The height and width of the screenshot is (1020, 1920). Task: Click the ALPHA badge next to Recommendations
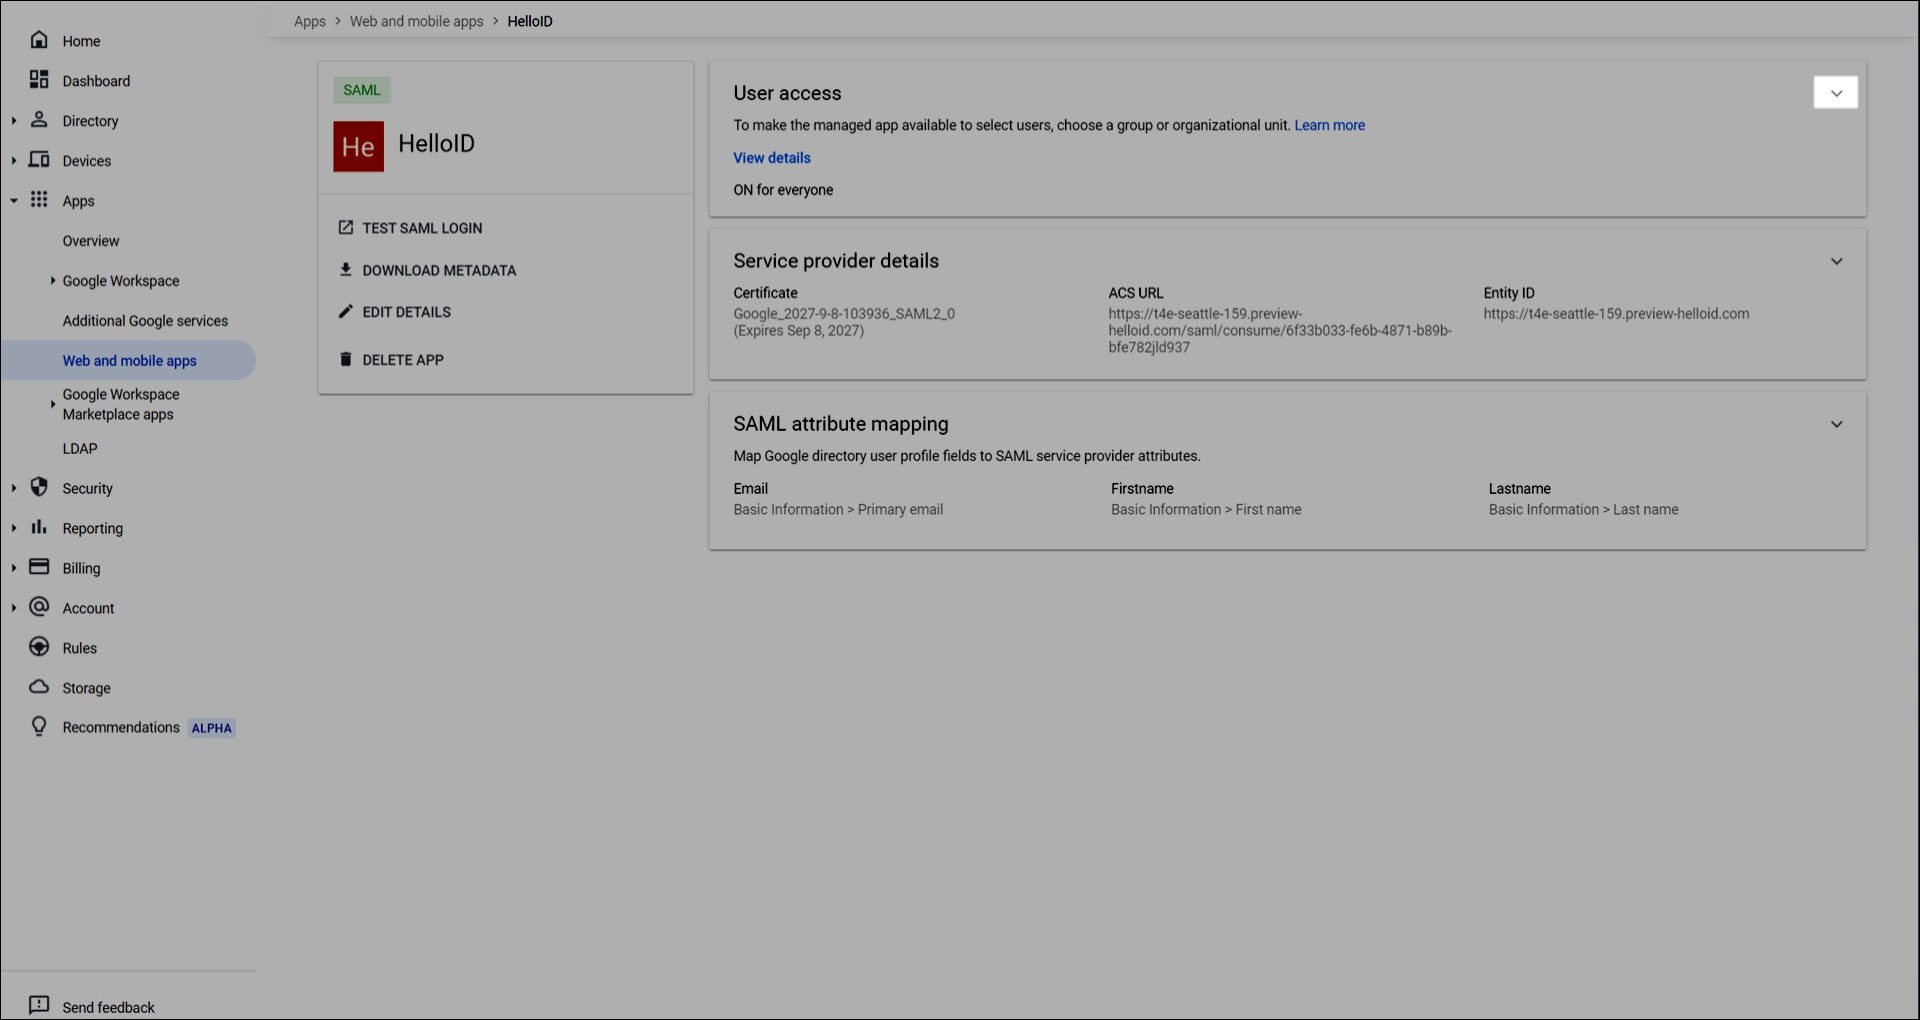pyautogui.click(x=212, y=728)
